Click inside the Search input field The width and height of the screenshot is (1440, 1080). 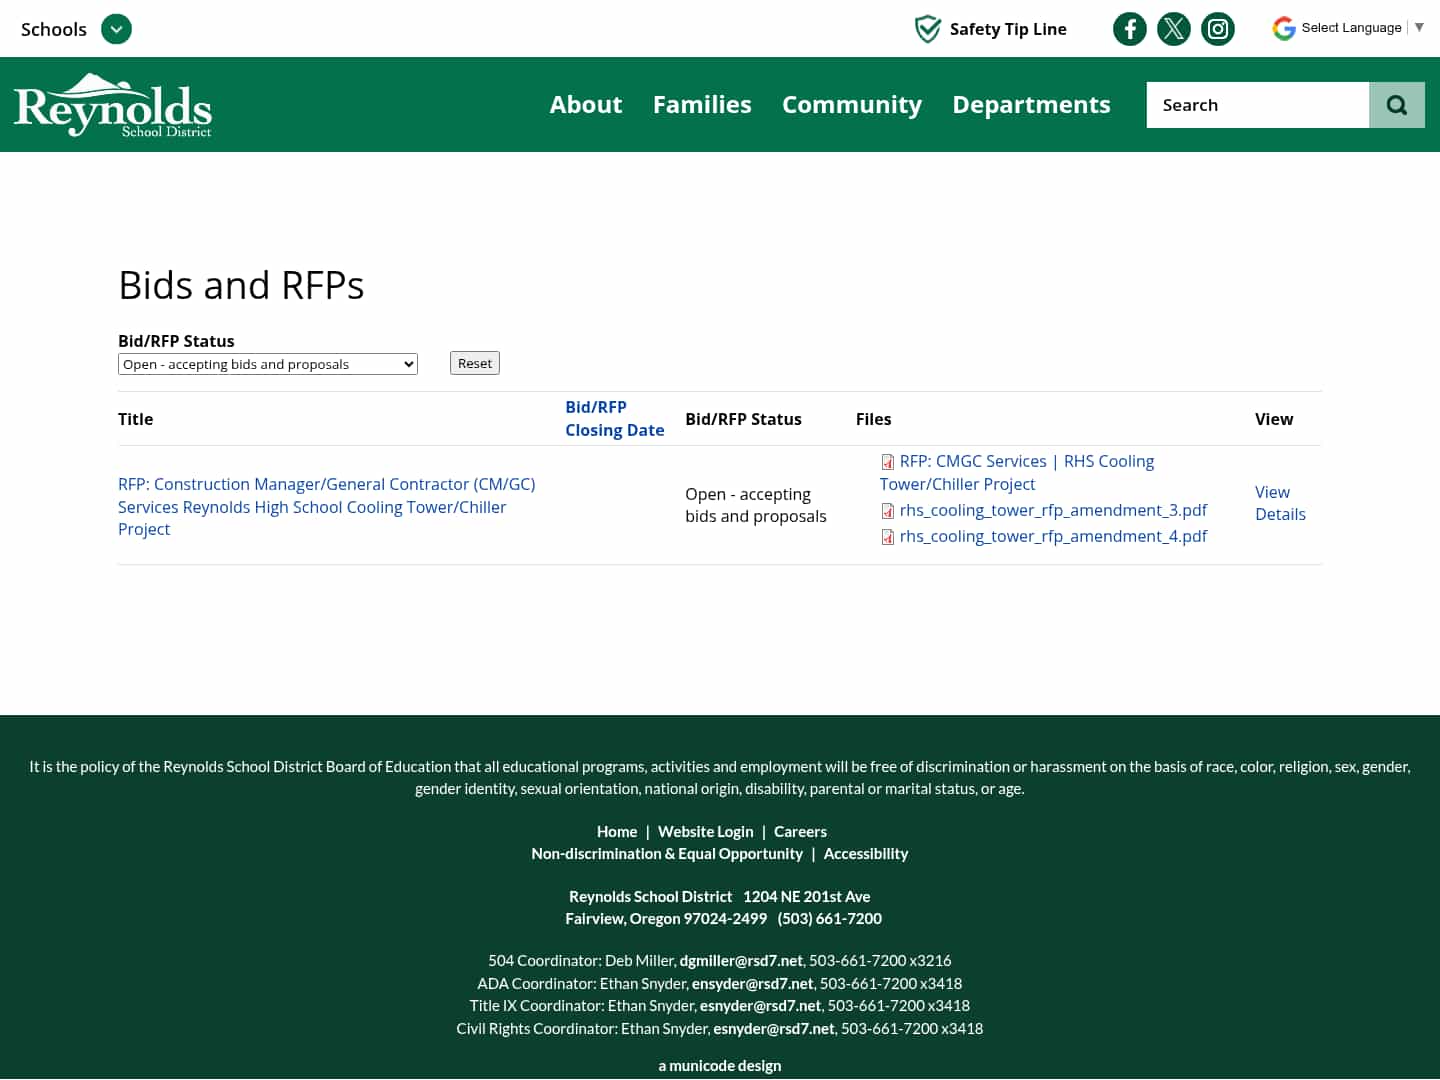click(1257, 104)
